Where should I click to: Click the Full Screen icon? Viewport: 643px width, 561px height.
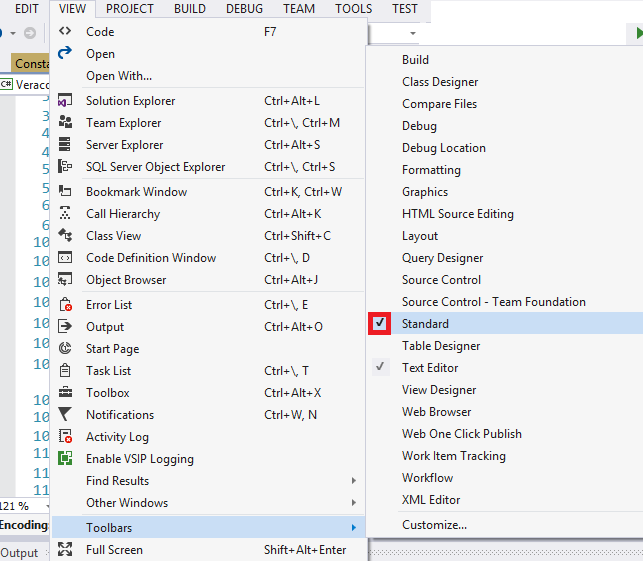65,550
